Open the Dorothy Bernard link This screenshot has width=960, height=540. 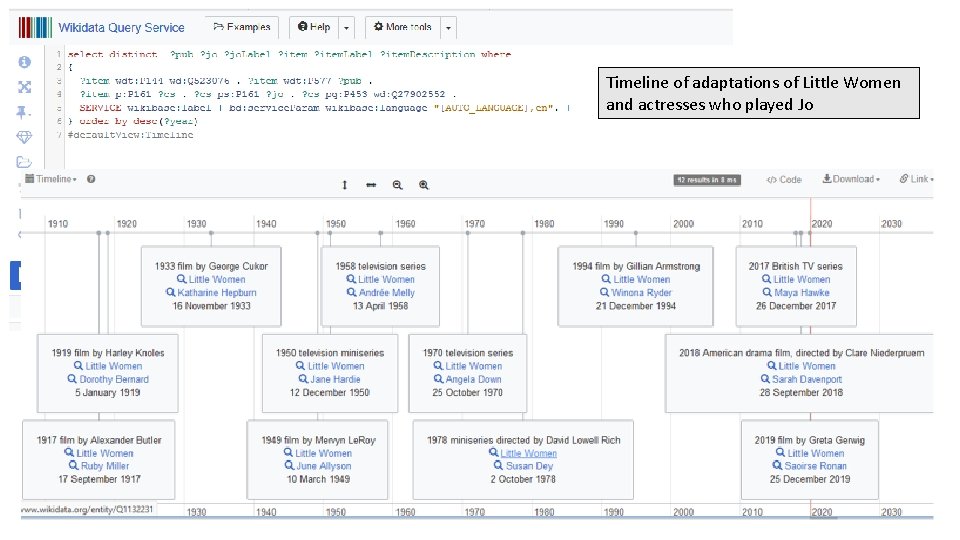(x=114, y=380)
